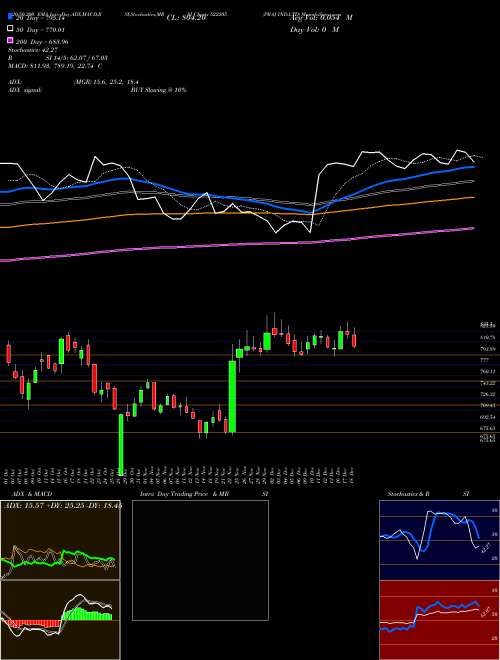Click the blue 20 Day legend swatch
The image size is (500, 660).
(10, 17)
